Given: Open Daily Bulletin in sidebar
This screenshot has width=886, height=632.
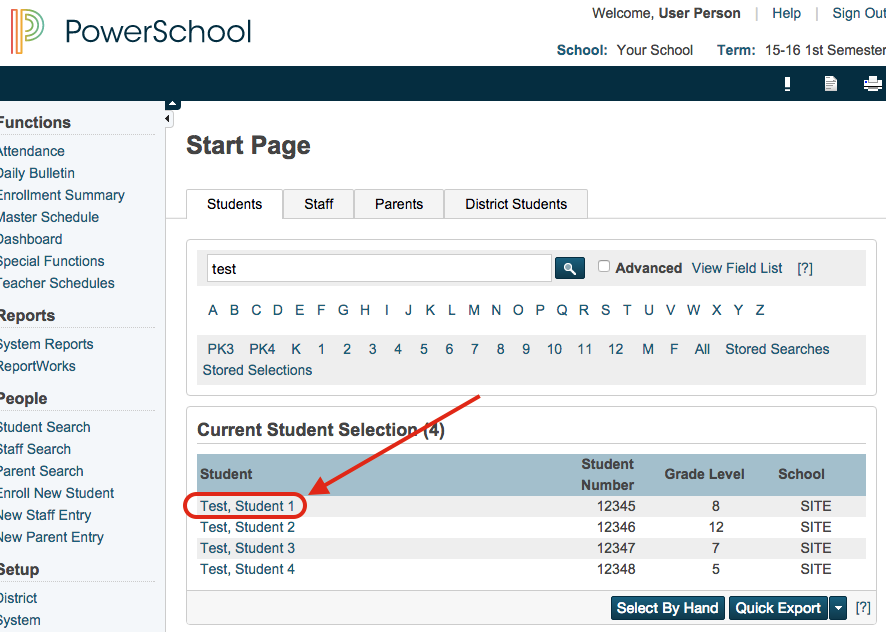Looking at the screenshot, I should [x=37, y=173].
